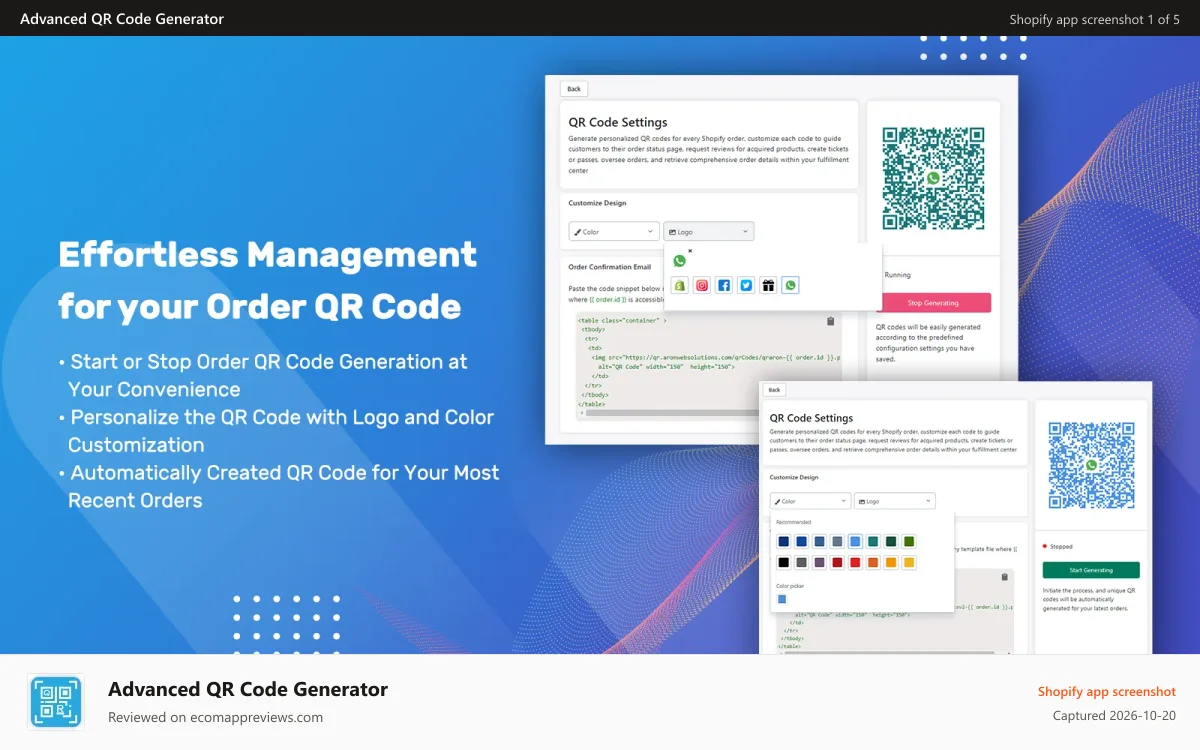Click the 'Captured 2026-10-20' text
This screenshot has height=750, width=1200.
[x=1114, y=716]
